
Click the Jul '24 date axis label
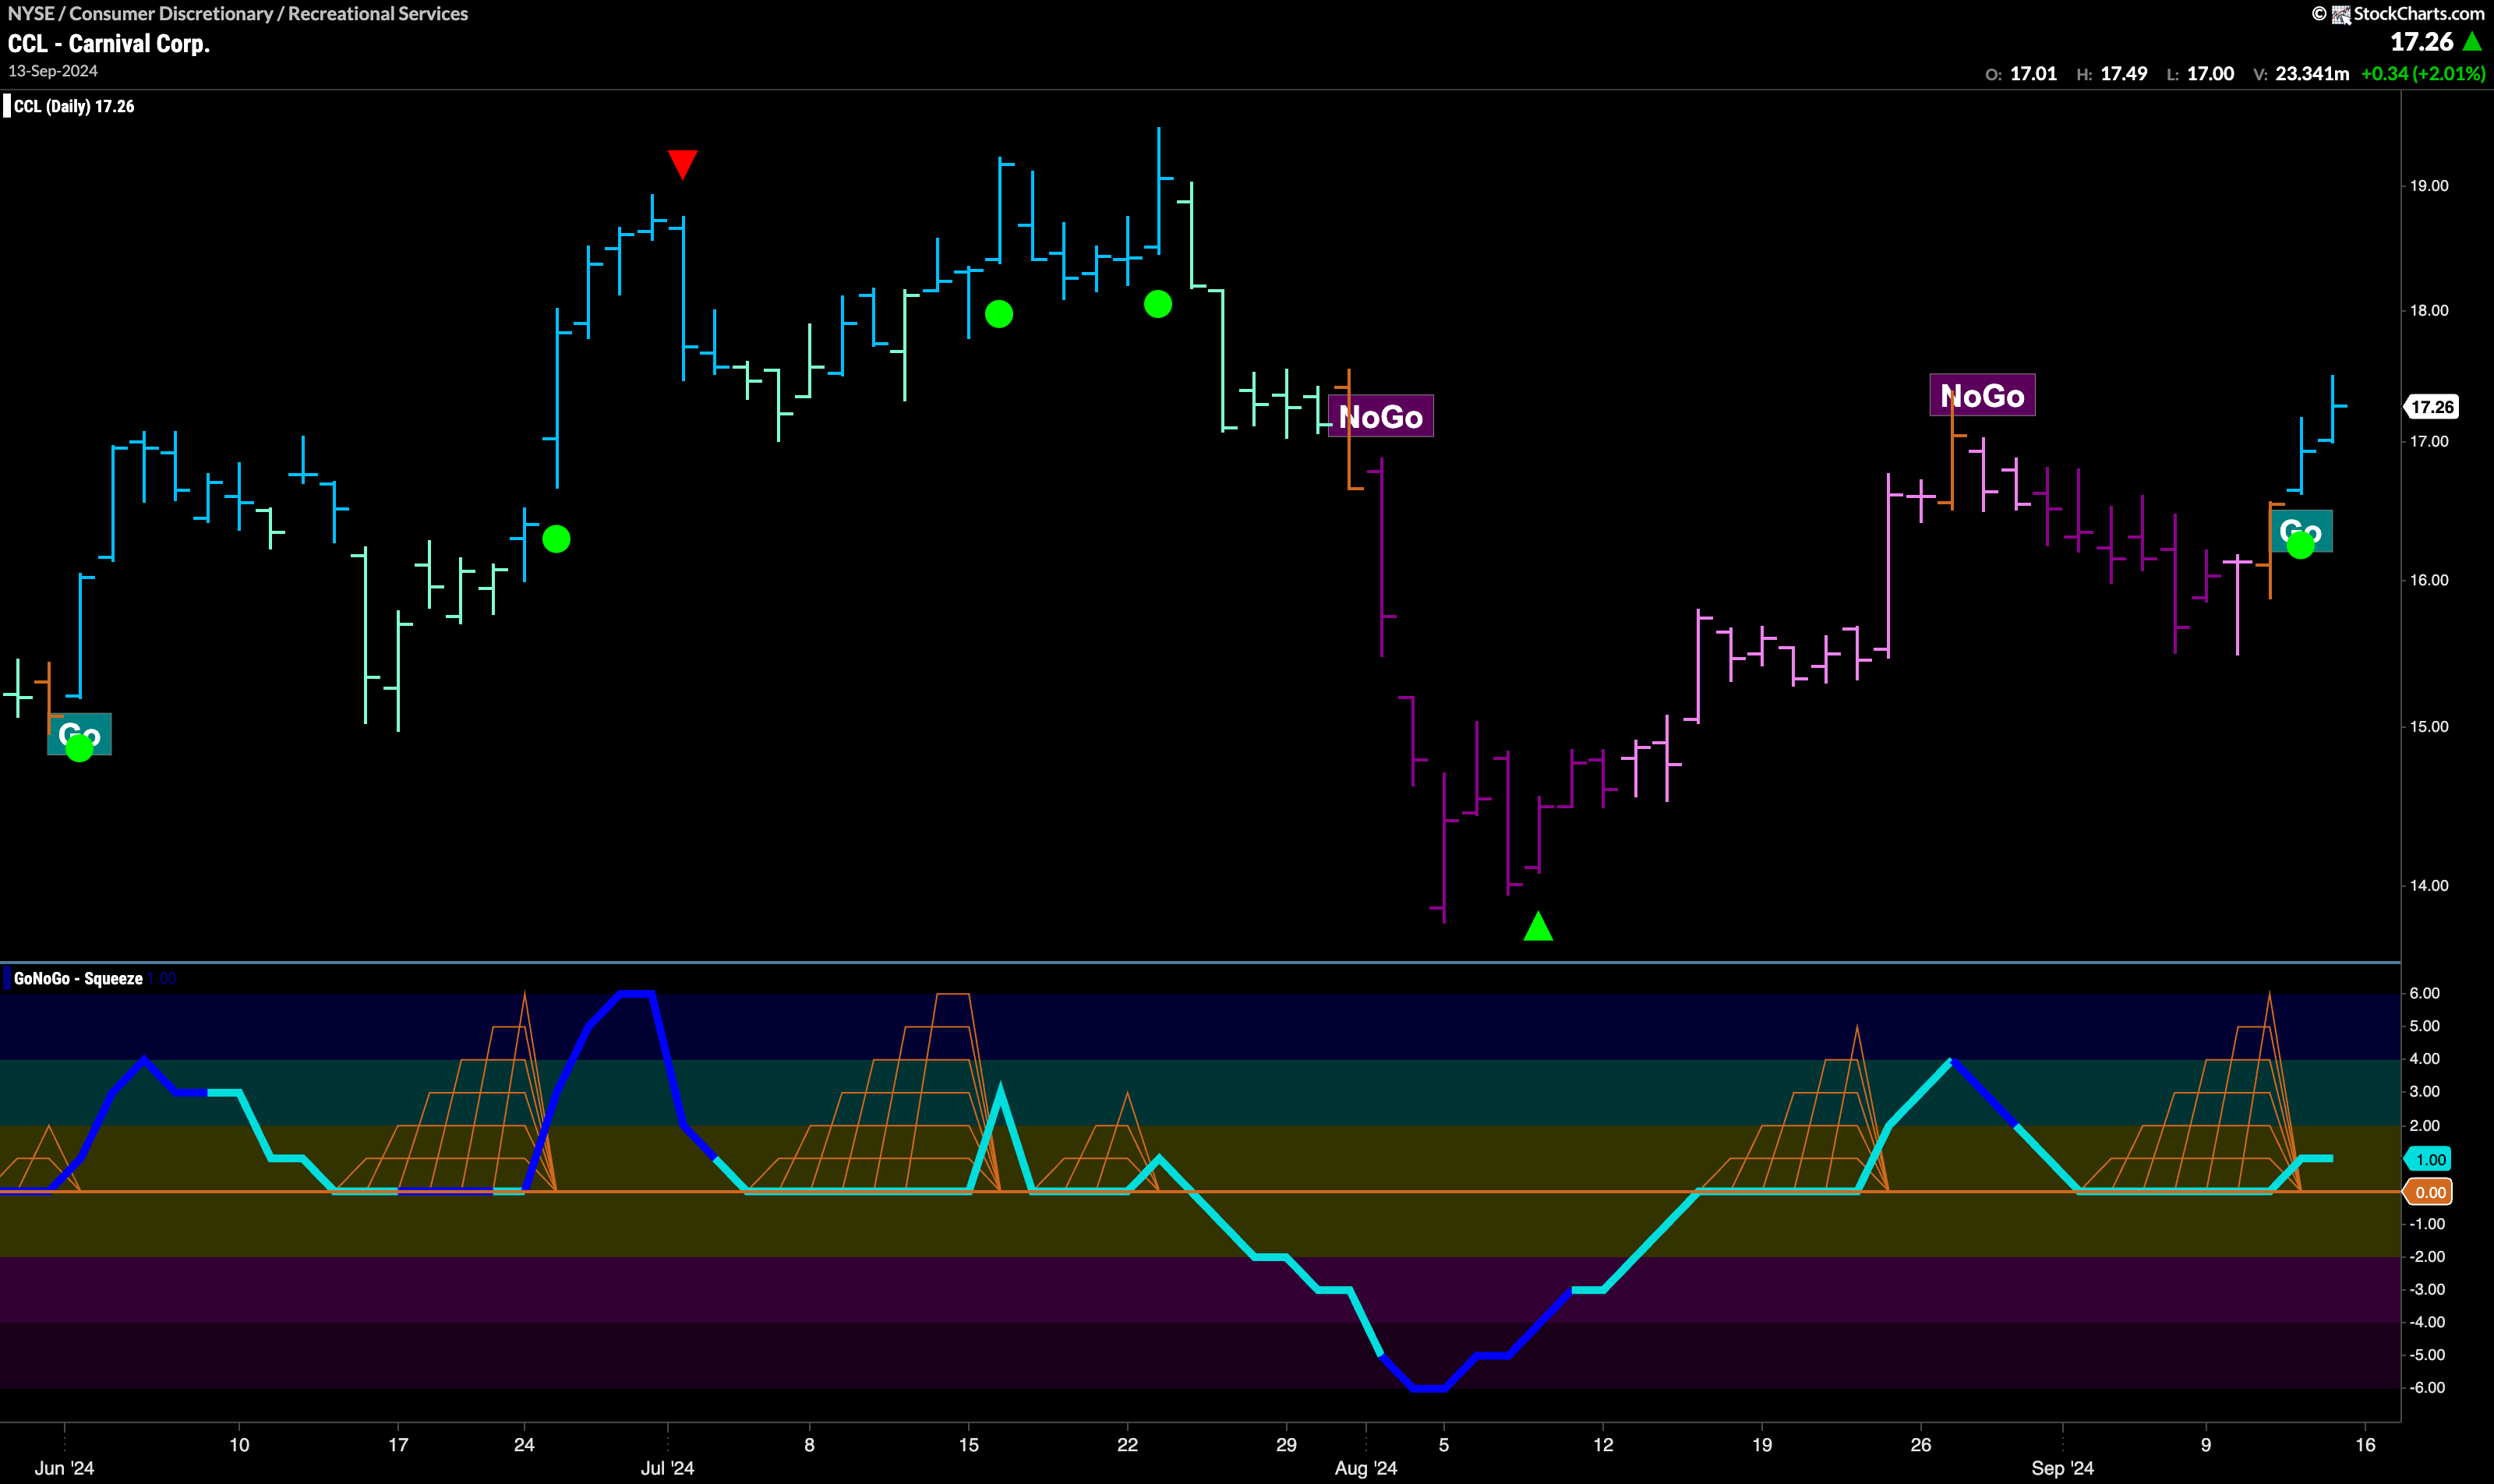pyautogui.click(x=667, y=1468)
